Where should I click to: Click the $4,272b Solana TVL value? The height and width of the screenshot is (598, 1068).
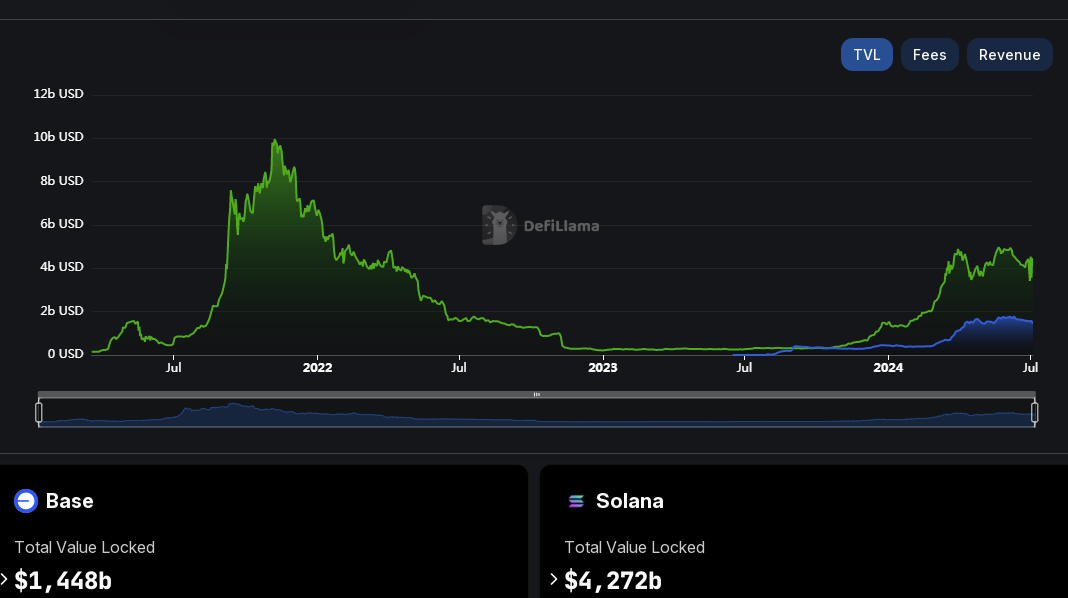[613, 580]
